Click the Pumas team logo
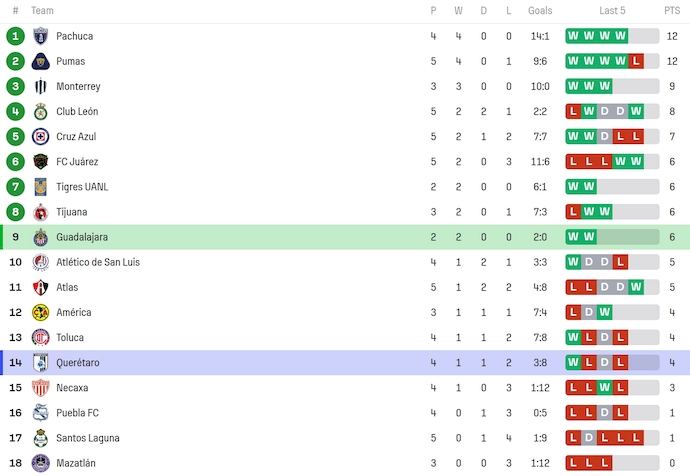 click(41, 61)
